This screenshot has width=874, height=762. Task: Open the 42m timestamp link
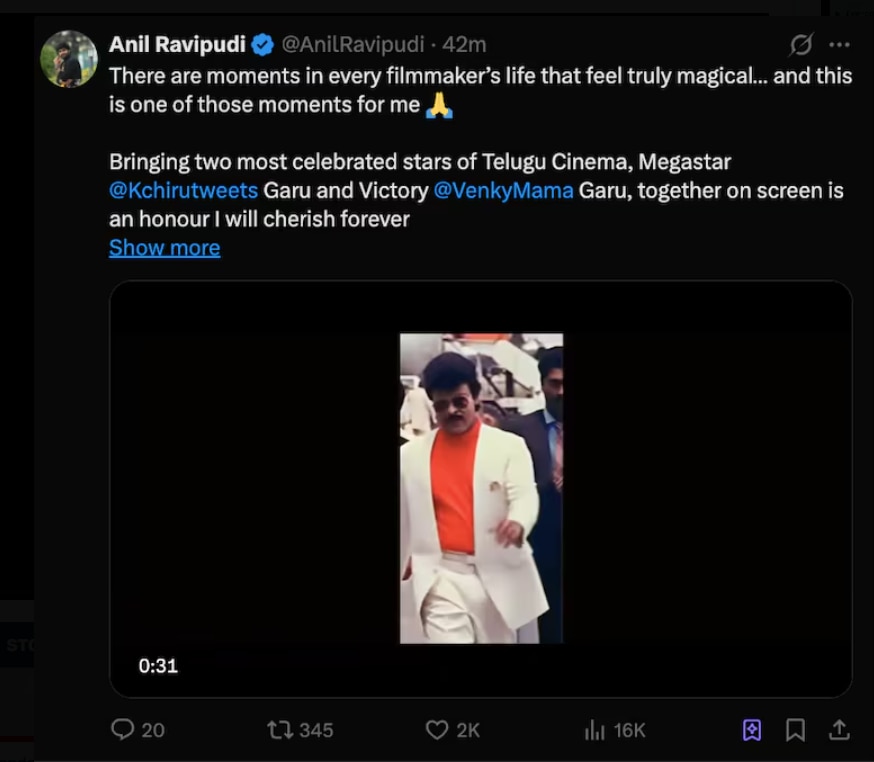pyautogui.click(x=465, y=44)
